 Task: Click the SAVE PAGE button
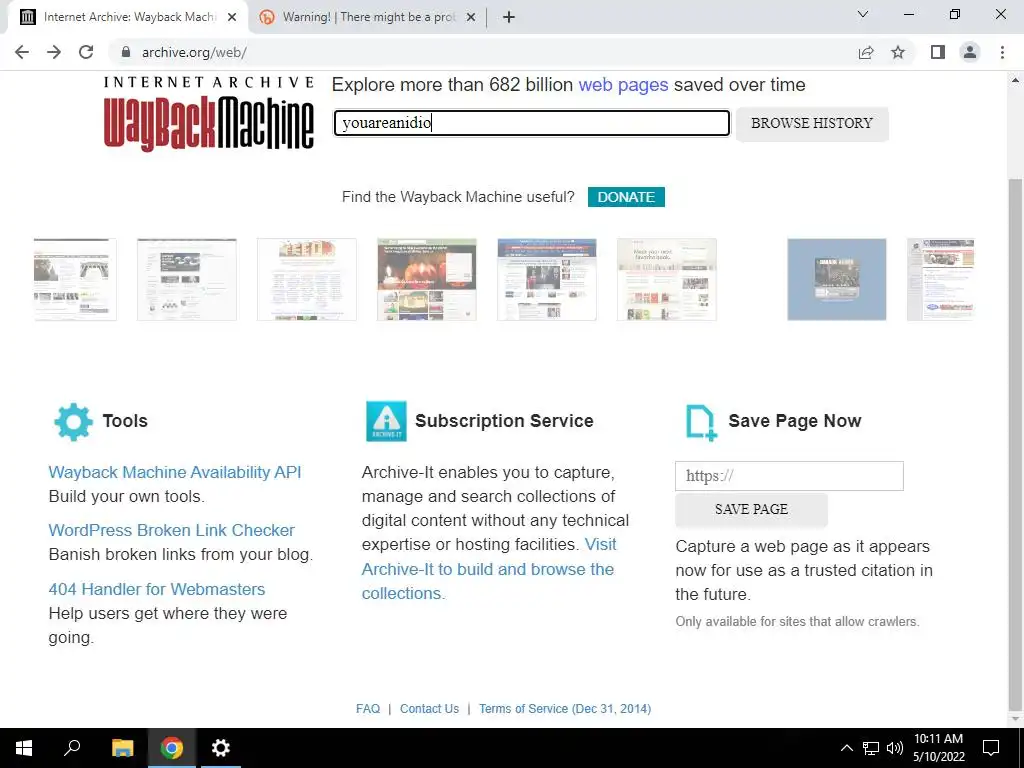(x=751, y=509)
